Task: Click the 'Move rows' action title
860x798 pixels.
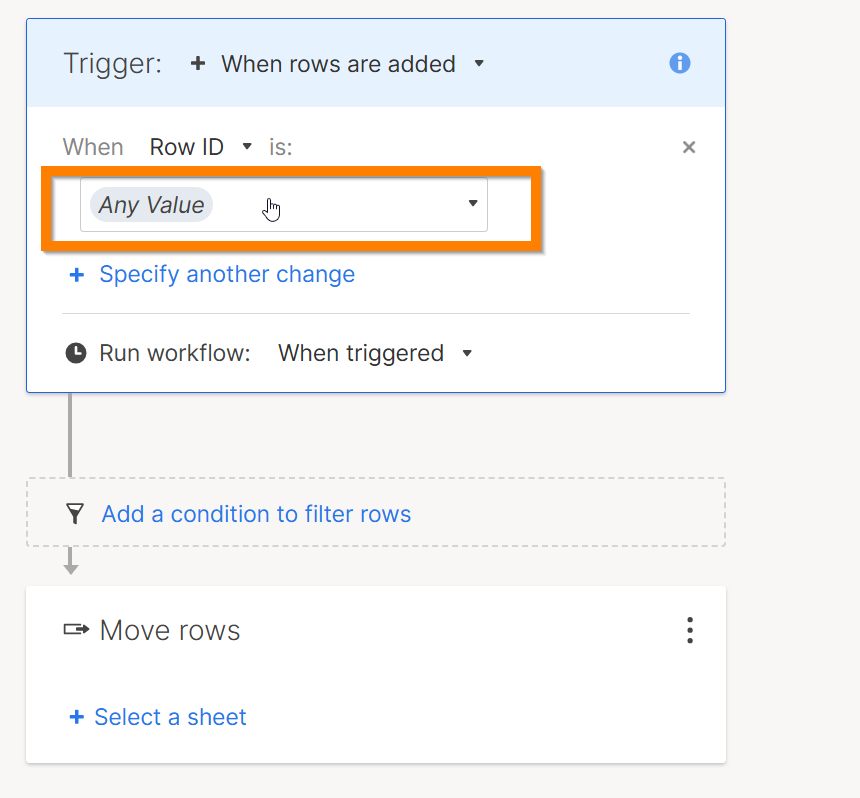Action: coord(170,630)
